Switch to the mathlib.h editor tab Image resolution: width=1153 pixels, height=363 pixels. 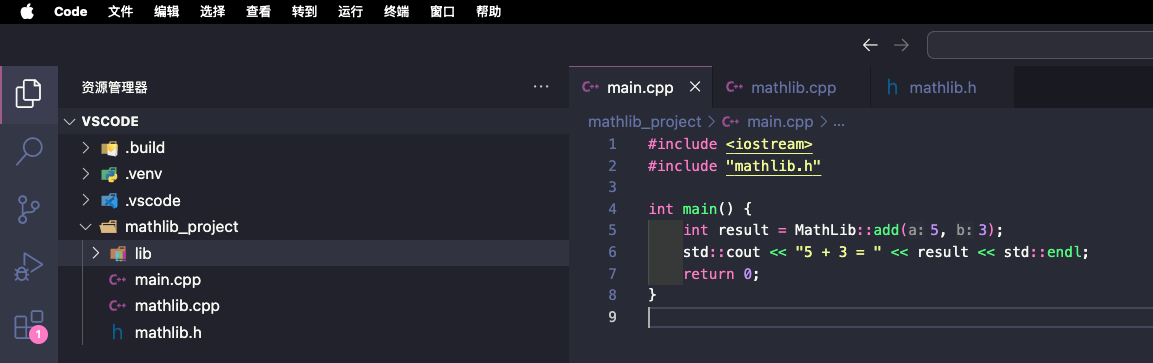point(943,87)
